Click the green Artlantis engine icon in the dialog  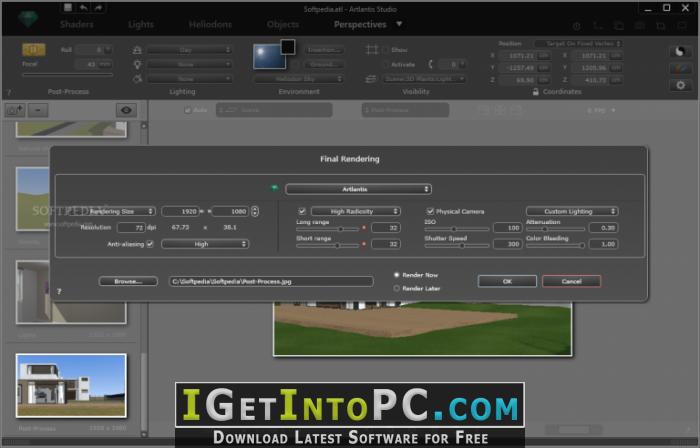275,188
